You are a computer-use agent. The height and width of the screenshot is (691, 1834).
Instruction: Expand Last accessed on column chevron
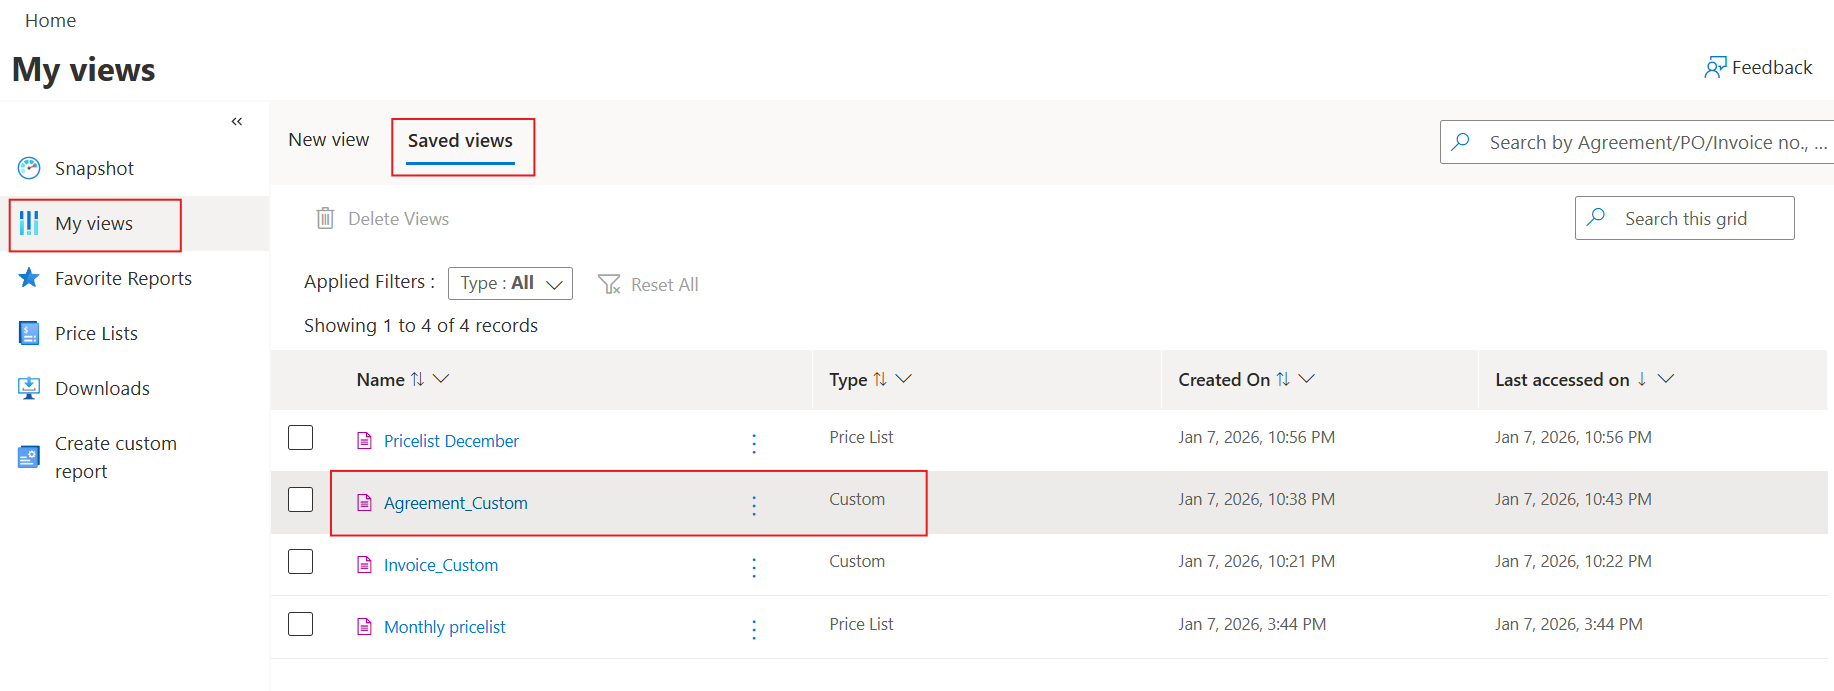1665,379
